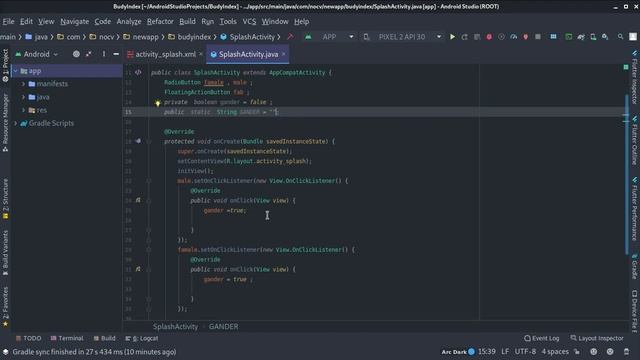Click the Make Project hammer icon

tap(290, 37)
